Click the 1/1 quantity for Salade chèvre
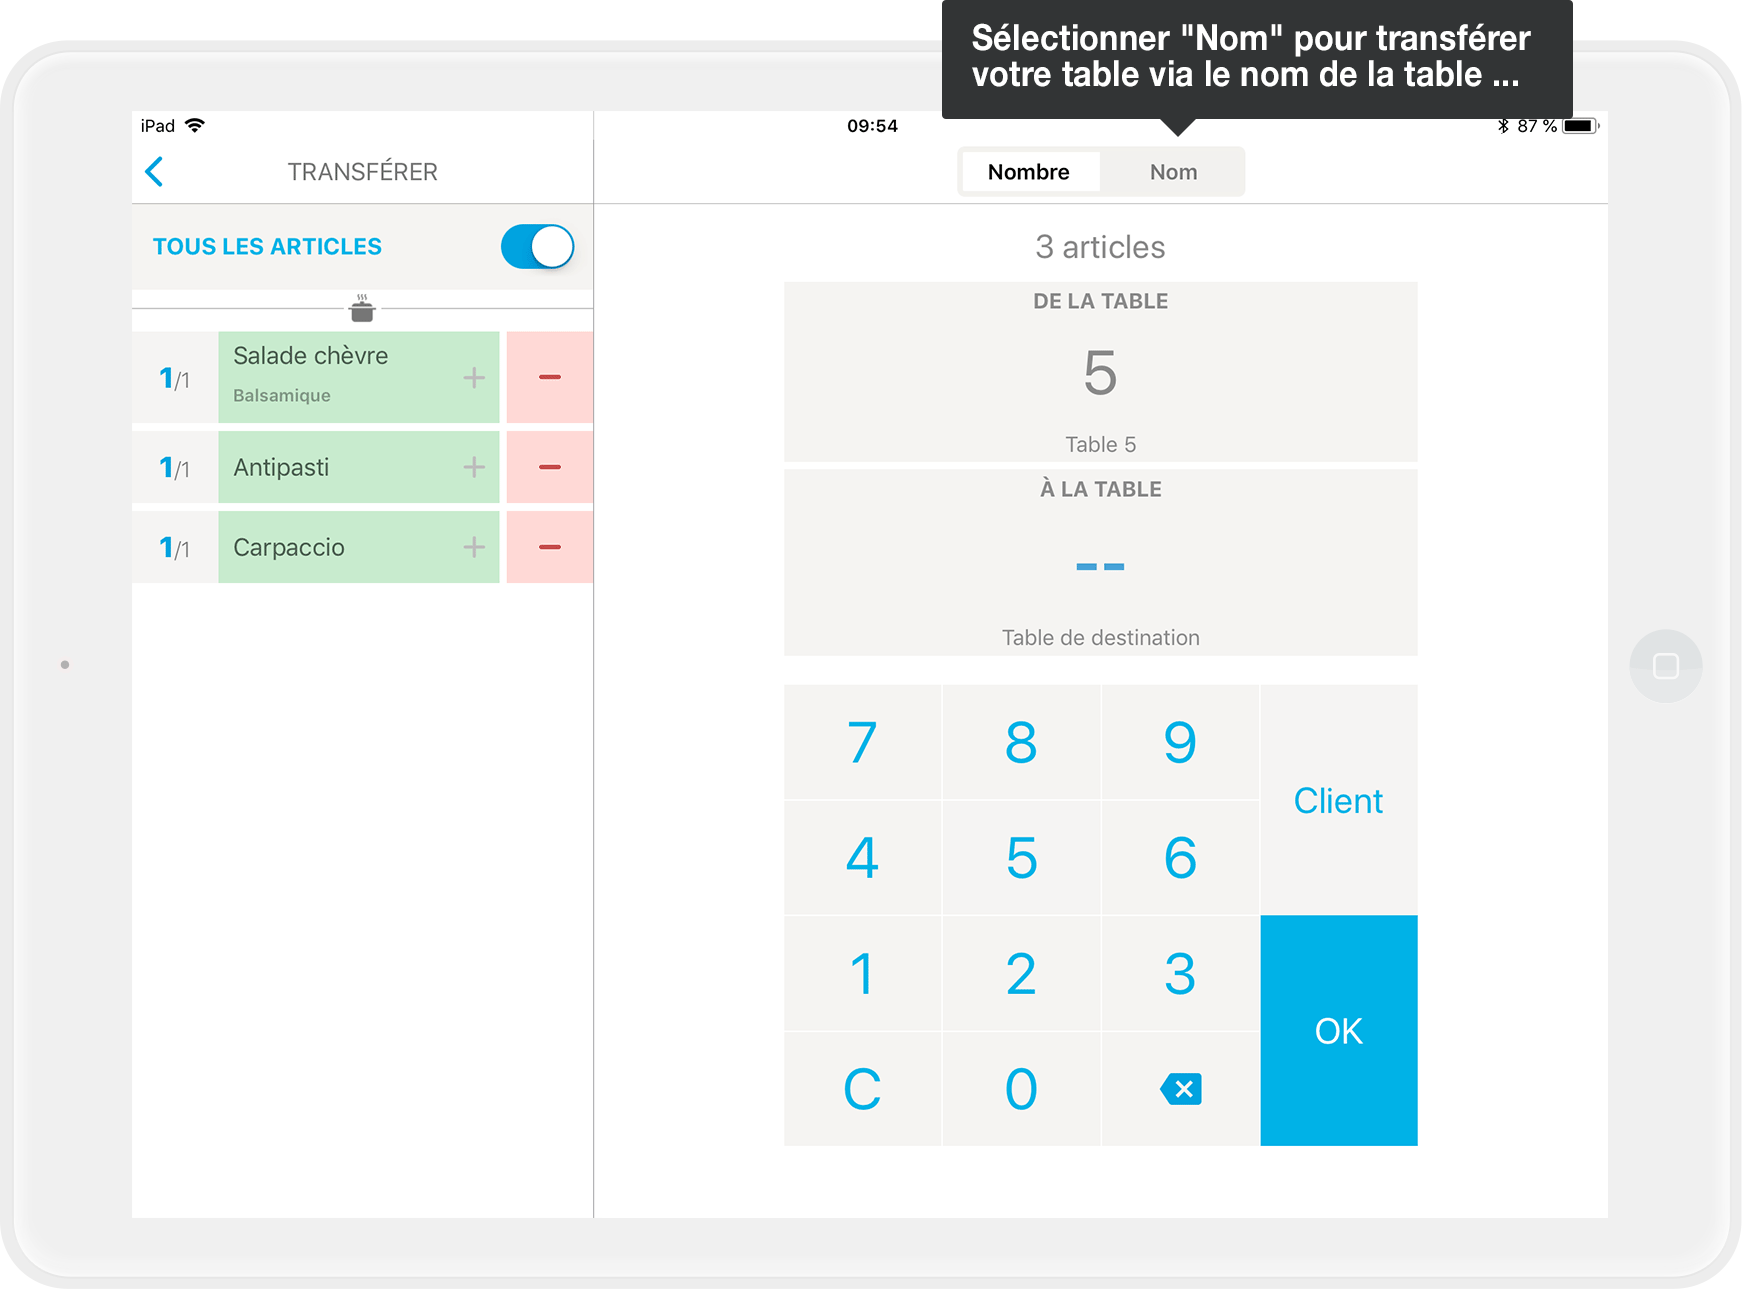The width and height of the screenshot is (1742, 1289). (x=174, y=378)
